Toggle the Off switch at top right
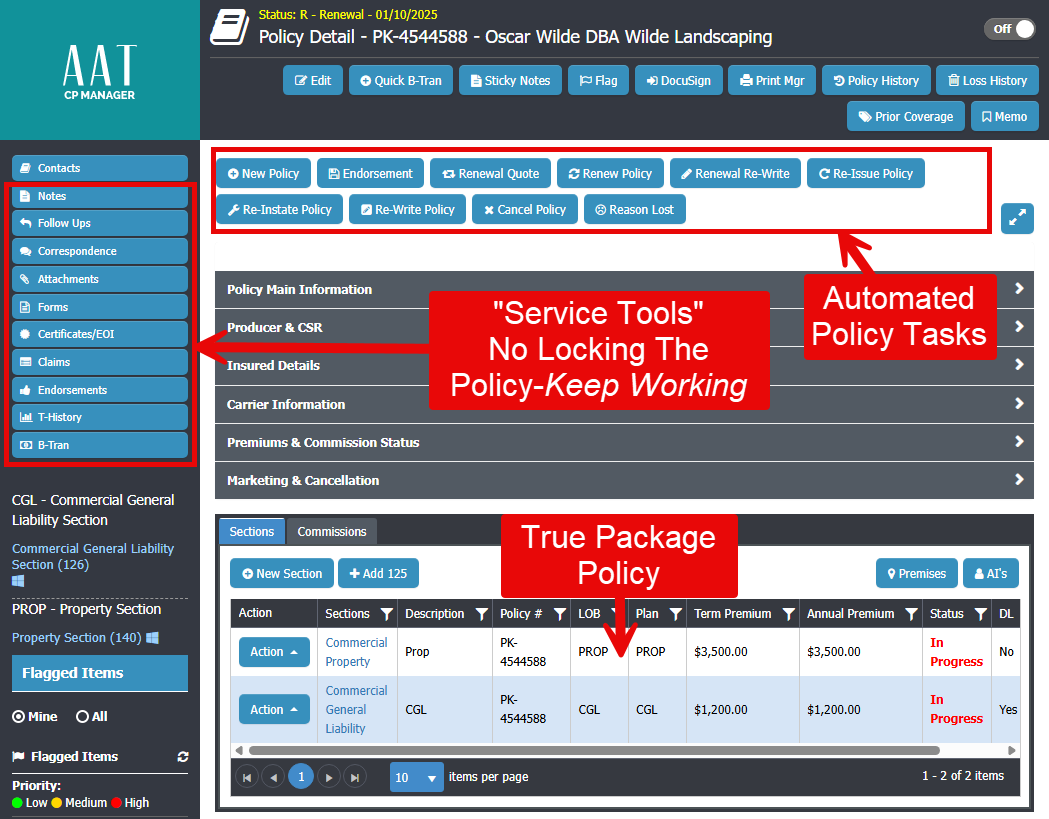The image size is (1049, 819). pyautogui.click(x=1010, y=29)
